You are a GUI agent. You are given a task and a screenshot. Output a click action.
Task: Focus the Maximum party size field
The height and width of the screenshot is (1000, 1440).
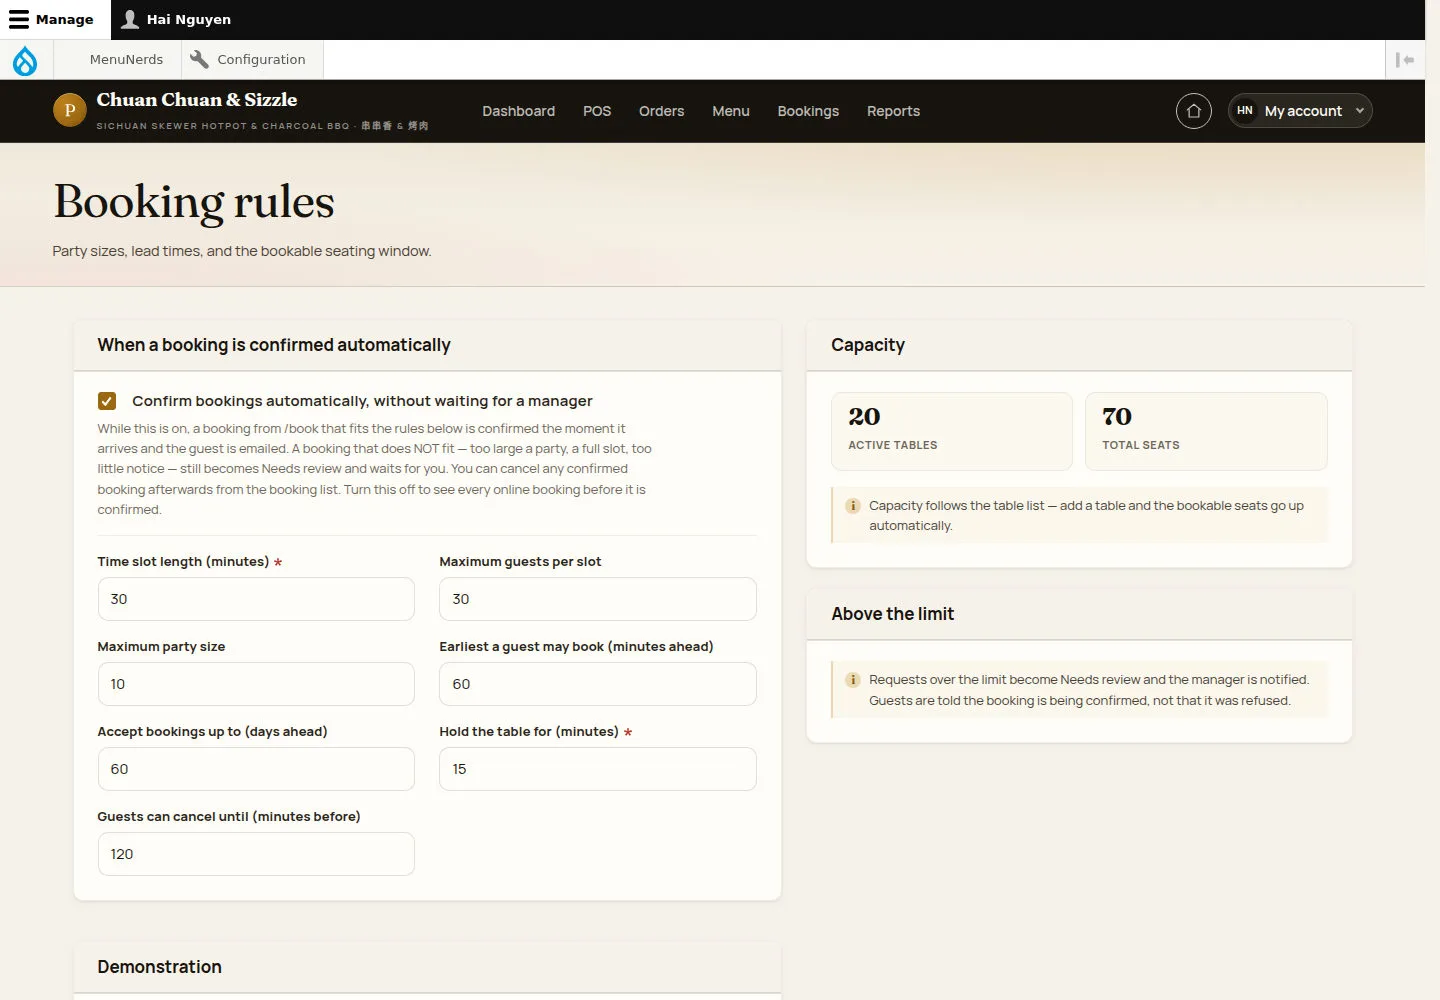point(256,684)
